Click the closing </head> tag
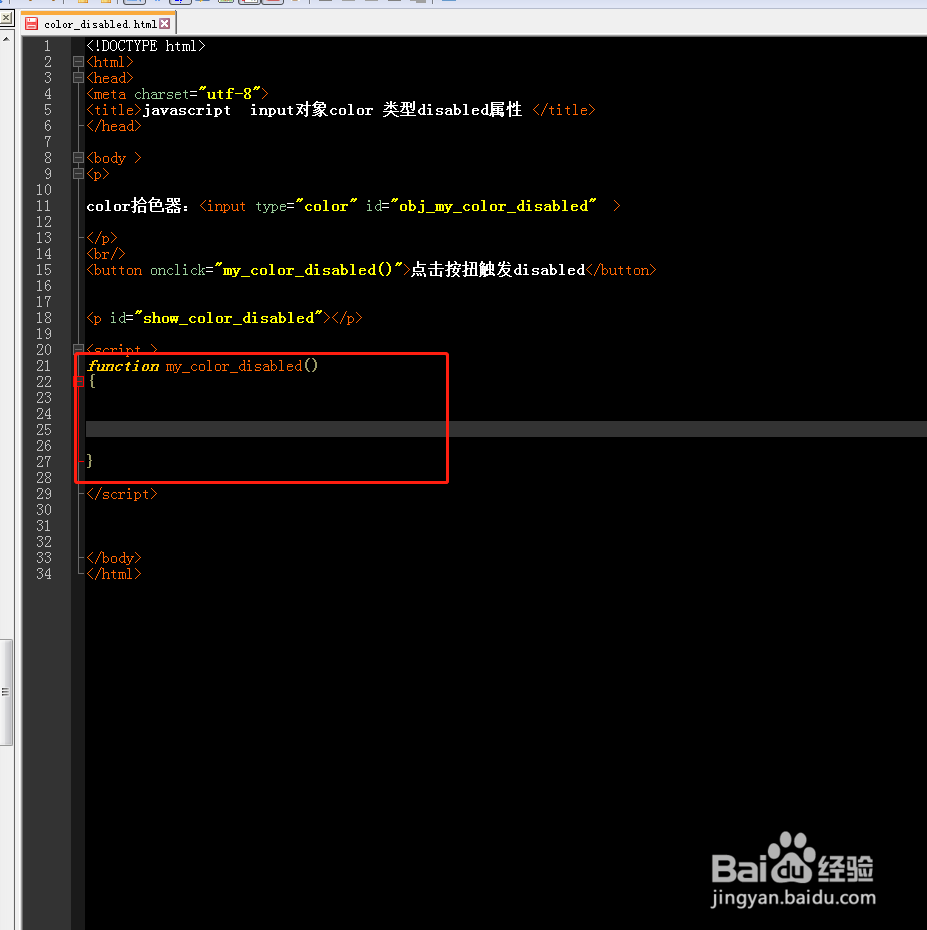This screenshot has height=930, width=927. (x=114, y=126)
